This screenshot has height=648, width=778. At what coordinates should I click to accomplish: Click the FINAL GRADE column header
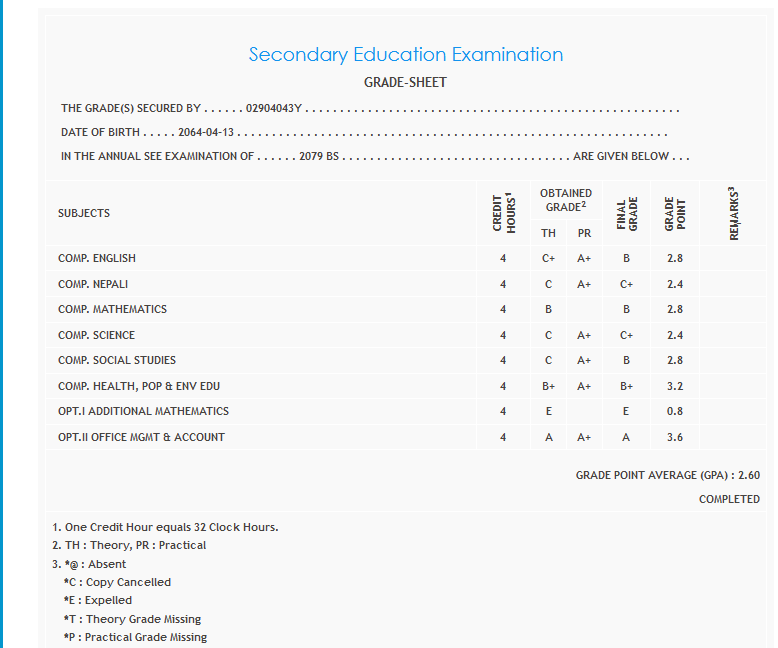pyautogui.click(x=626, y=214)
